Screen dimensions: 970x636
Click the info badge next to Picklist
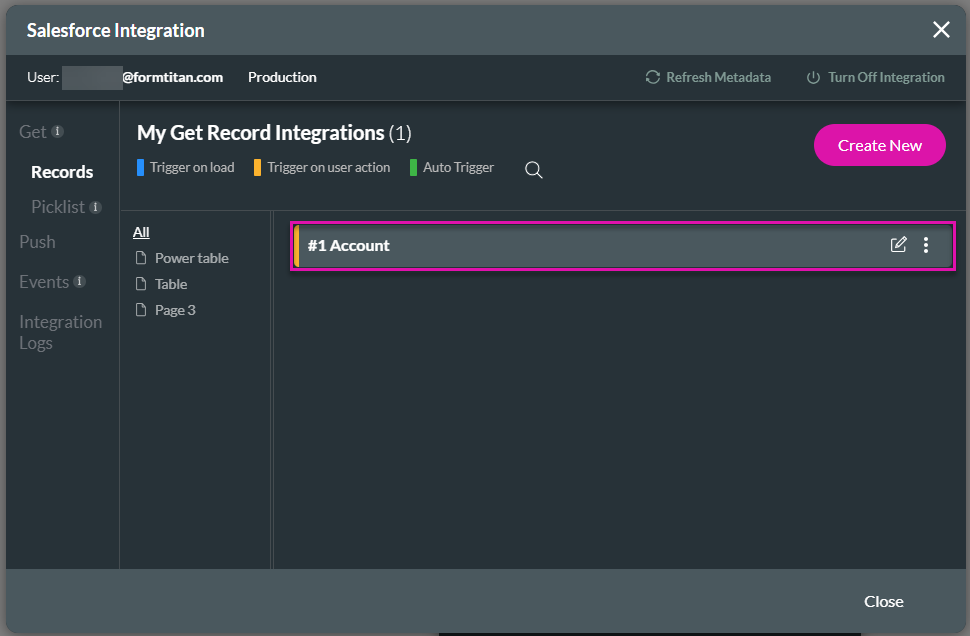[x=93, y=206]
